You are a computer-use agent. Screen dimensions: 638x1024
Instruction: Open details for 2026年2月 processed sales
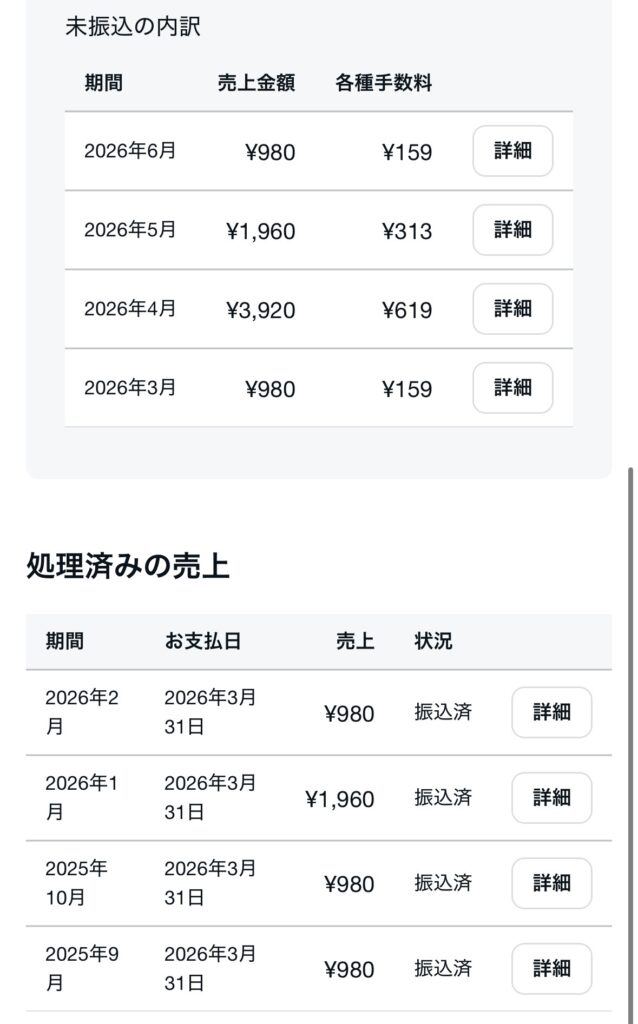[552, 712]
